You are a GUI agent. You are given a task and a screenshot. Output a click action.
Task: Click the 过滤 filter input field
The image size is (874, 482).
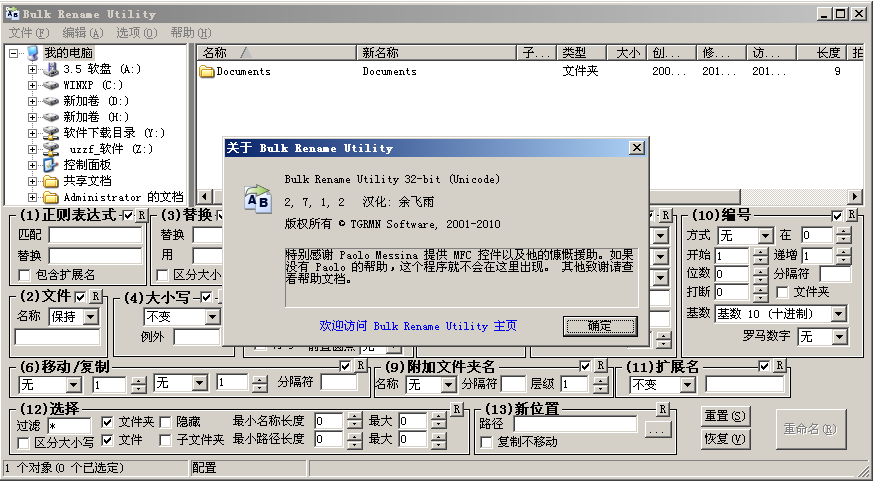coord(69,426)
